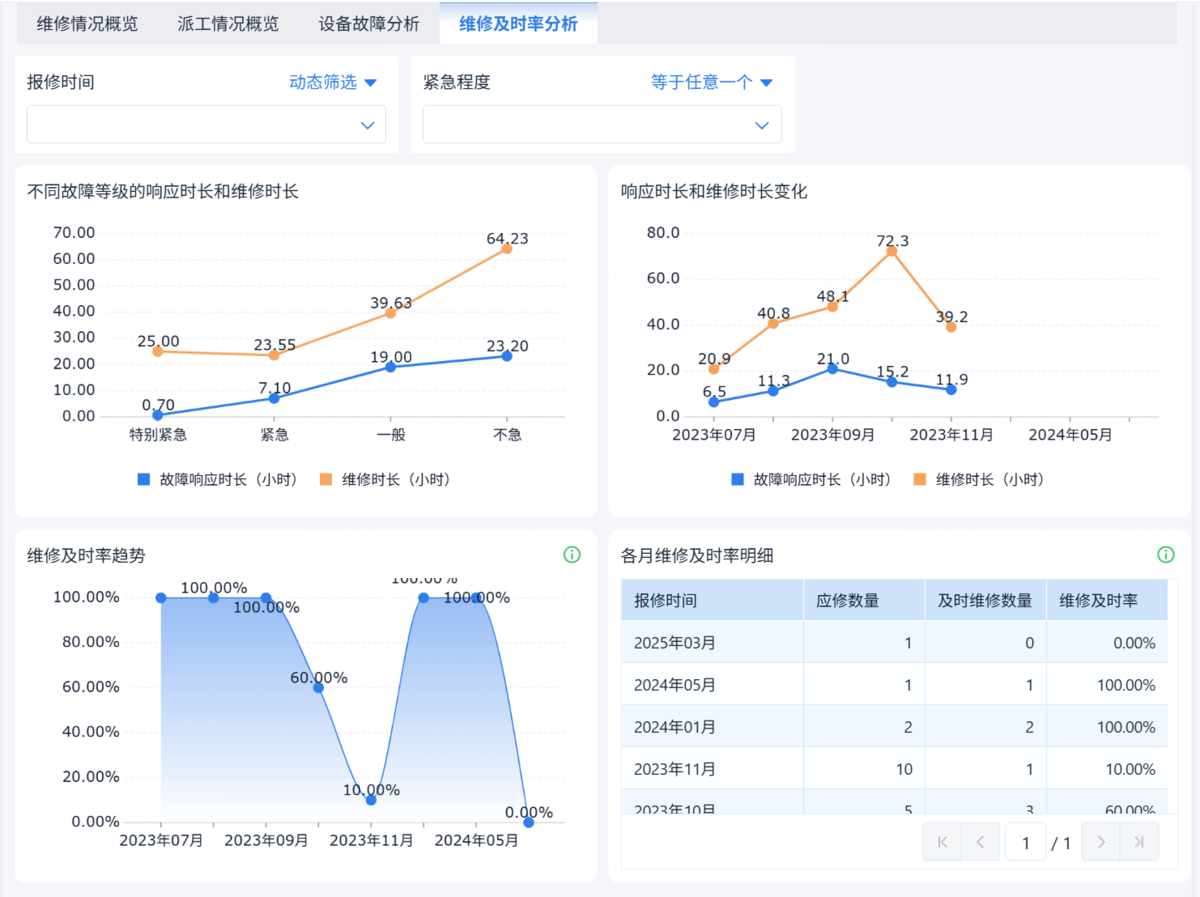Click the 40.8 repair duration point
Viewport: 1200px width, 897px height.
(x=773, y=323)
